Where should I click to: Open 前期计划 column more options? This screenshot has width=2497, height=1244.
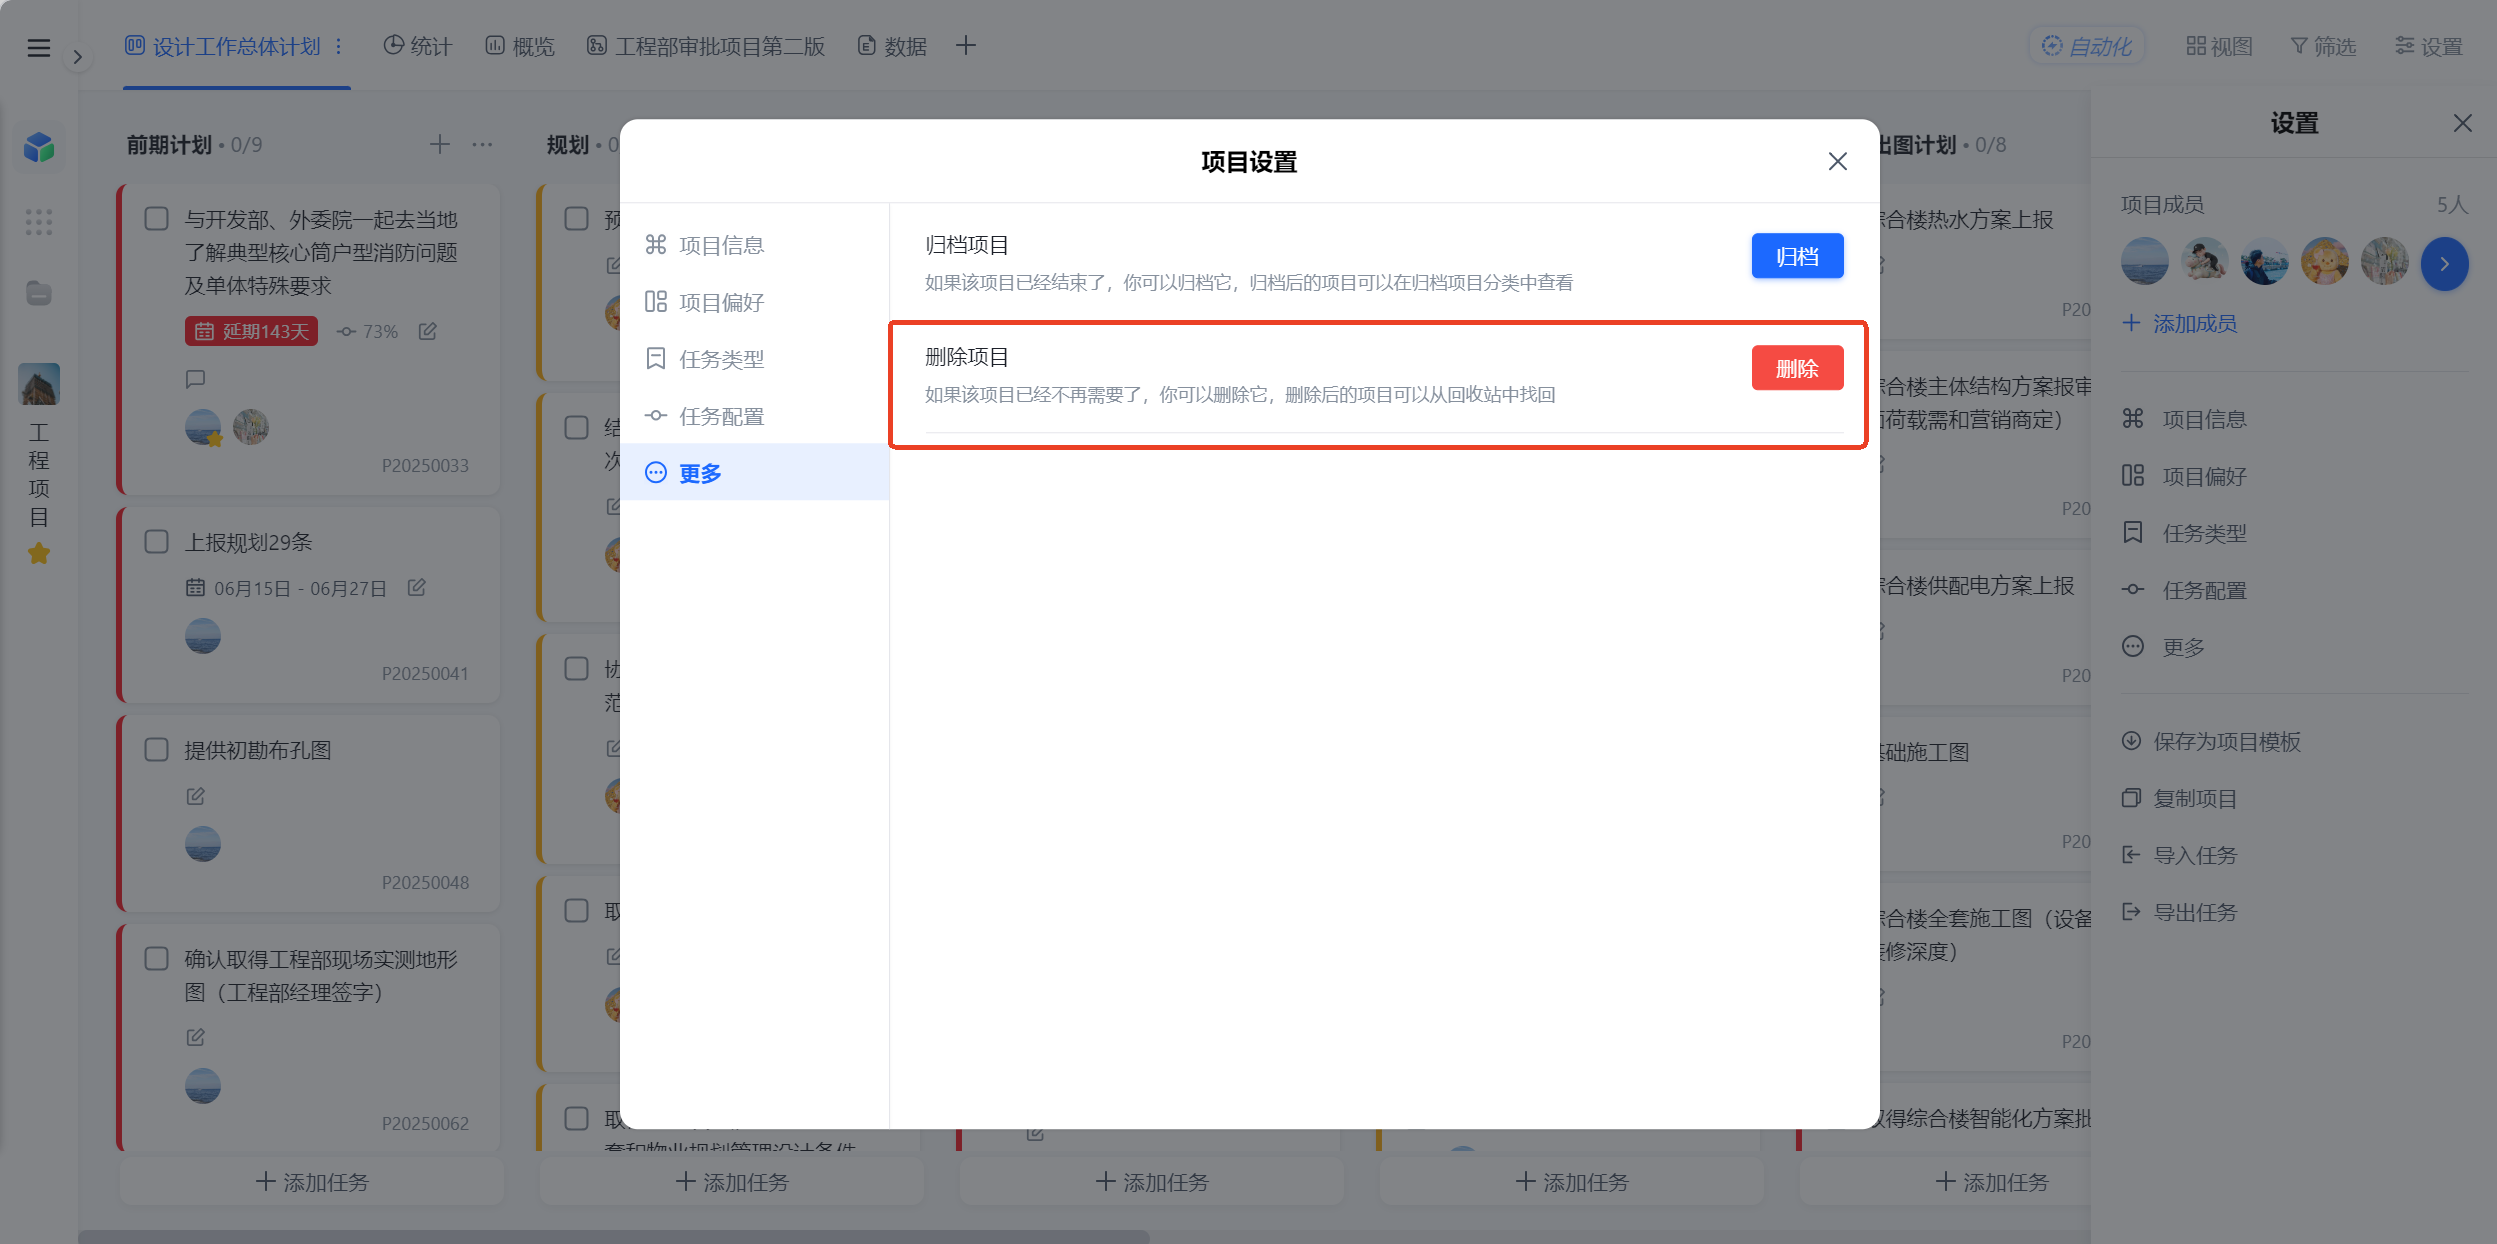[482, 145]
